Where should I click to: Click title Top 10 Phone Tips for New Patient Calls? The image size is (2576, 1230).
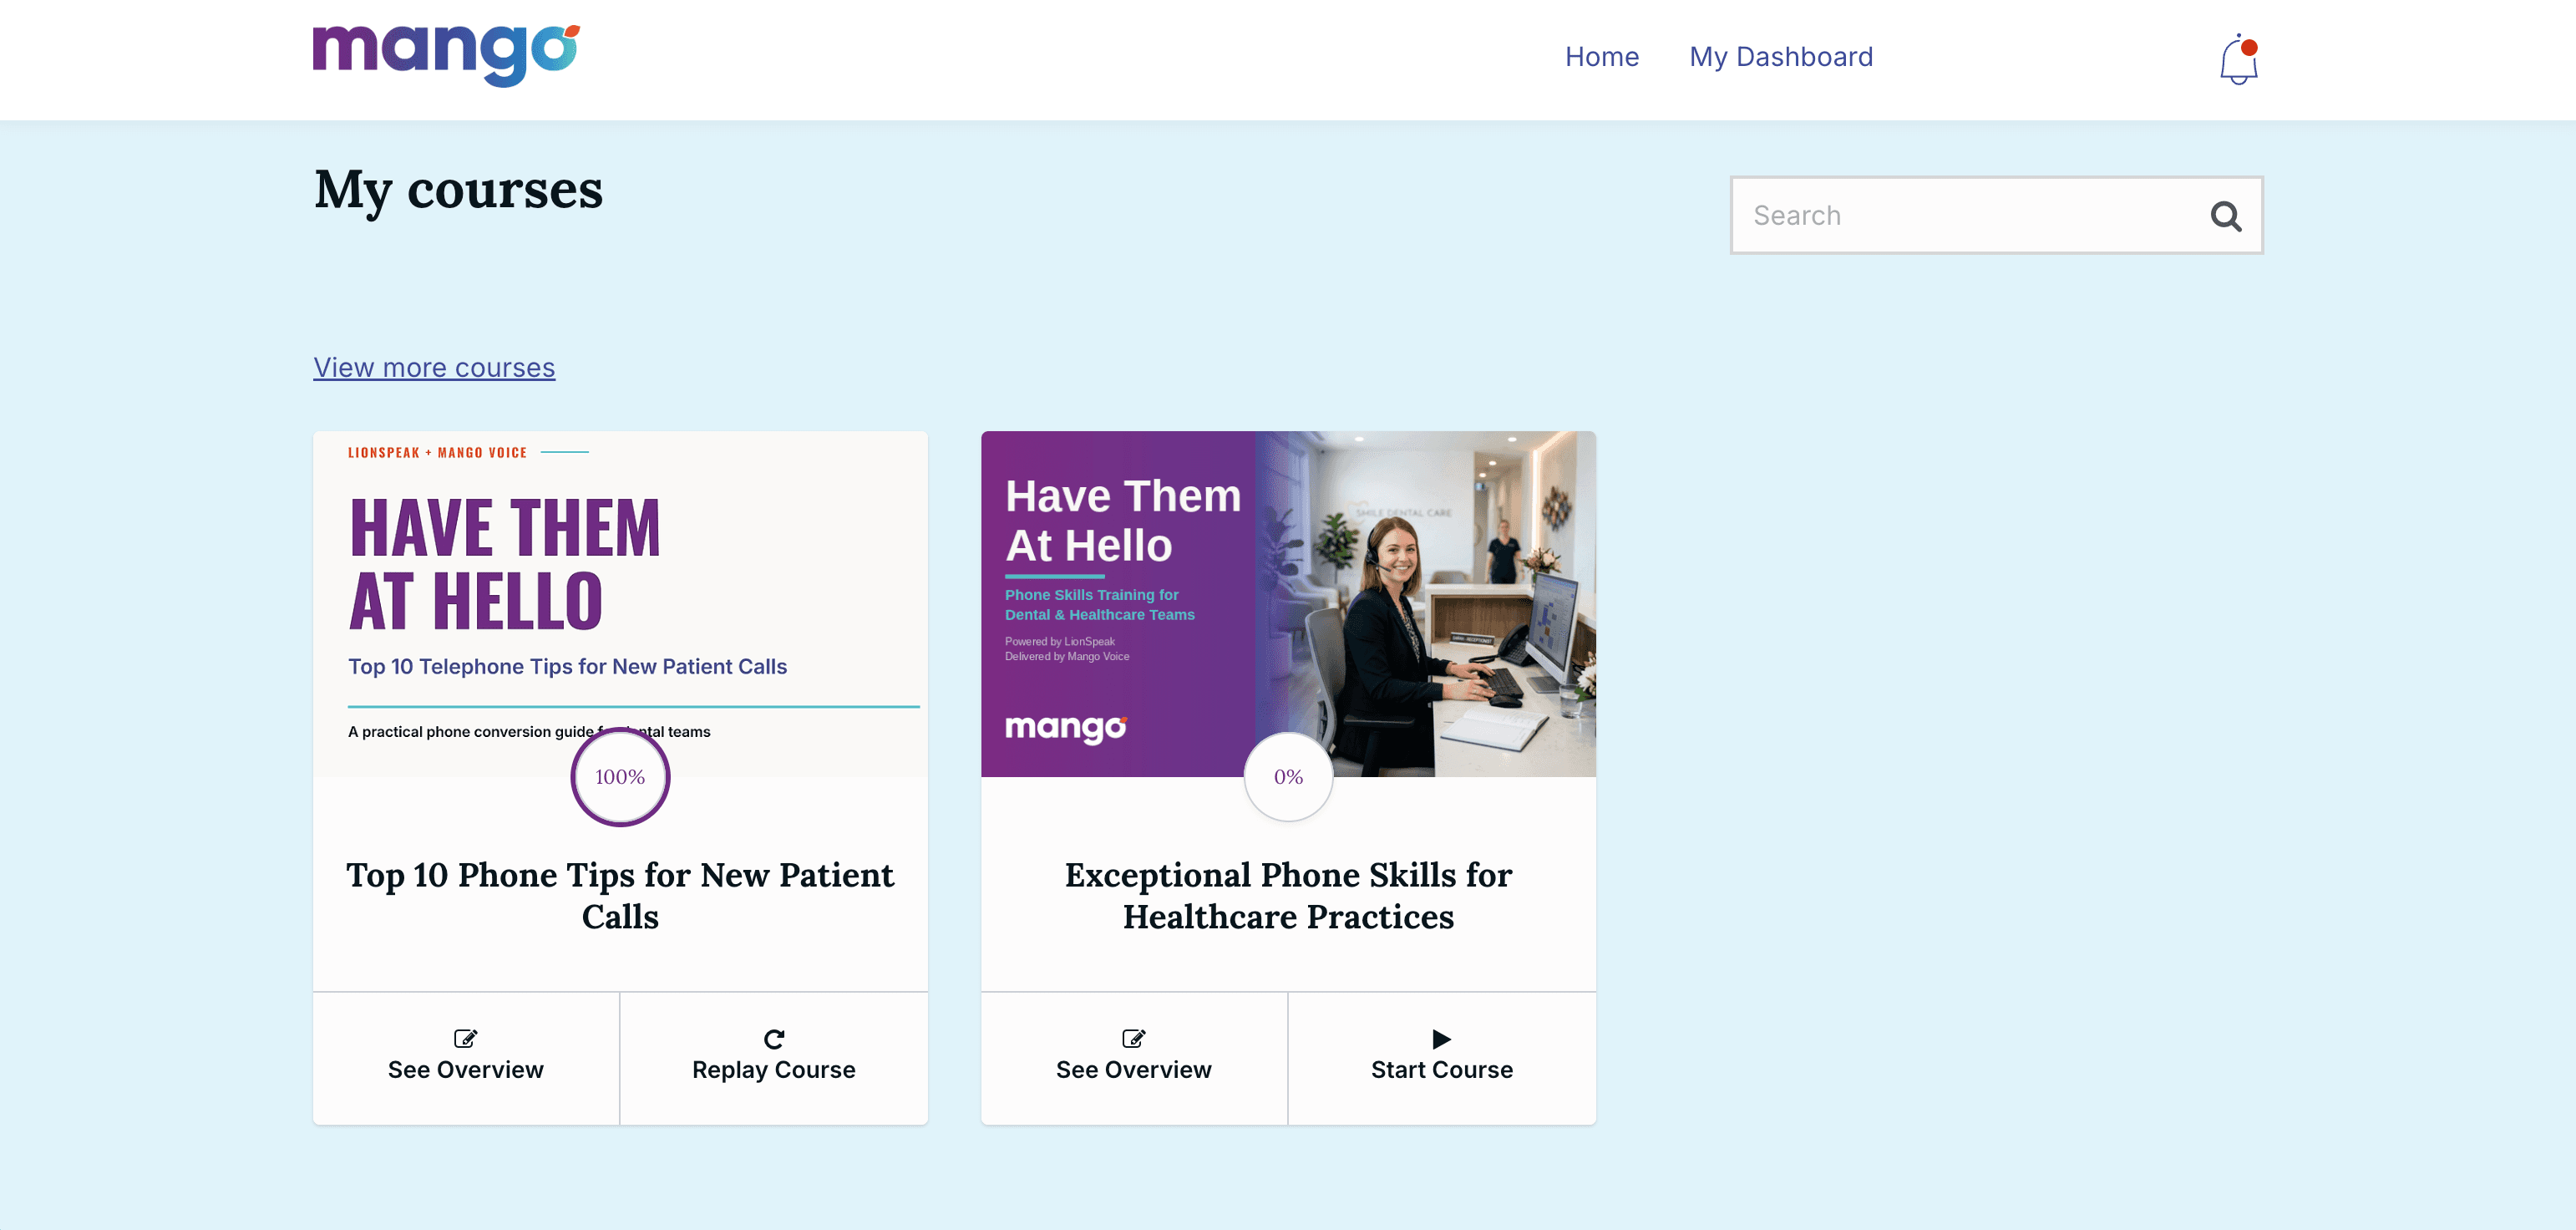point(620,896)
